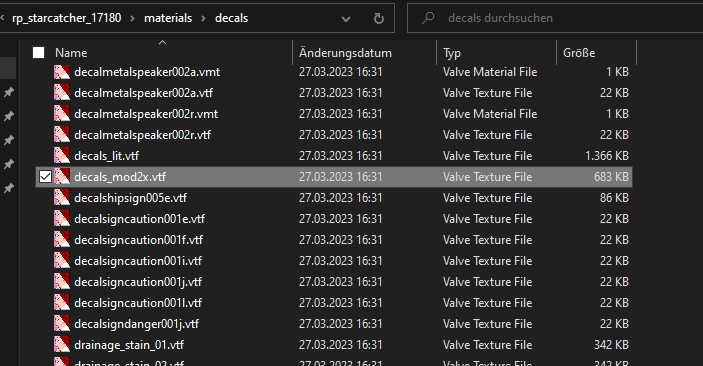This screenshot has height=366, width=703.
Task: Click the 683 KB size cell
Action: (612, 177)
